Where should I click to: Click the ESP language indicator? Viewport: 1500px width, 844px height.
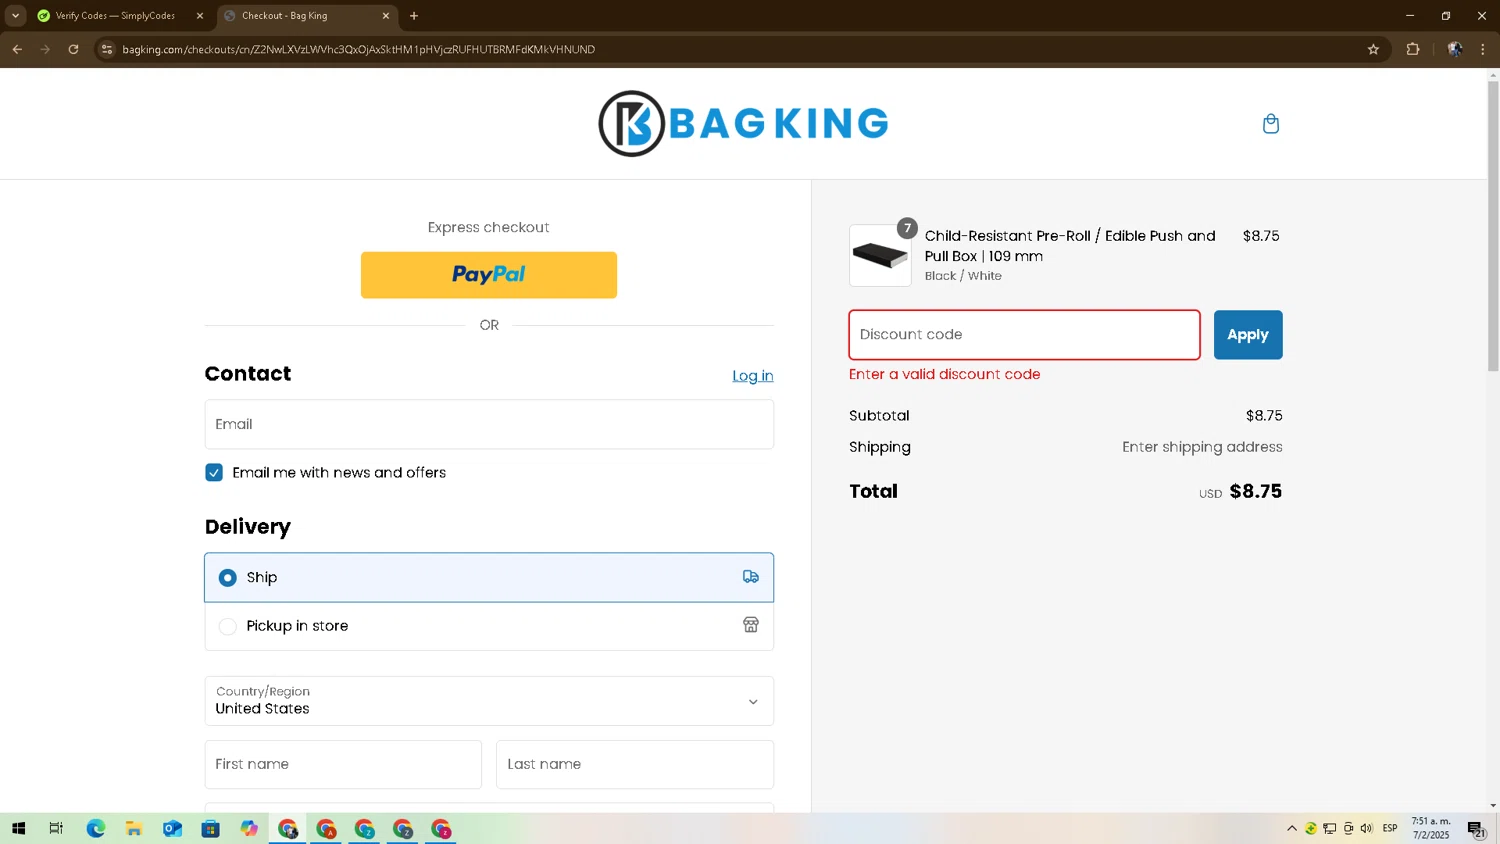pyautogui.click(x=1390, y=828)
